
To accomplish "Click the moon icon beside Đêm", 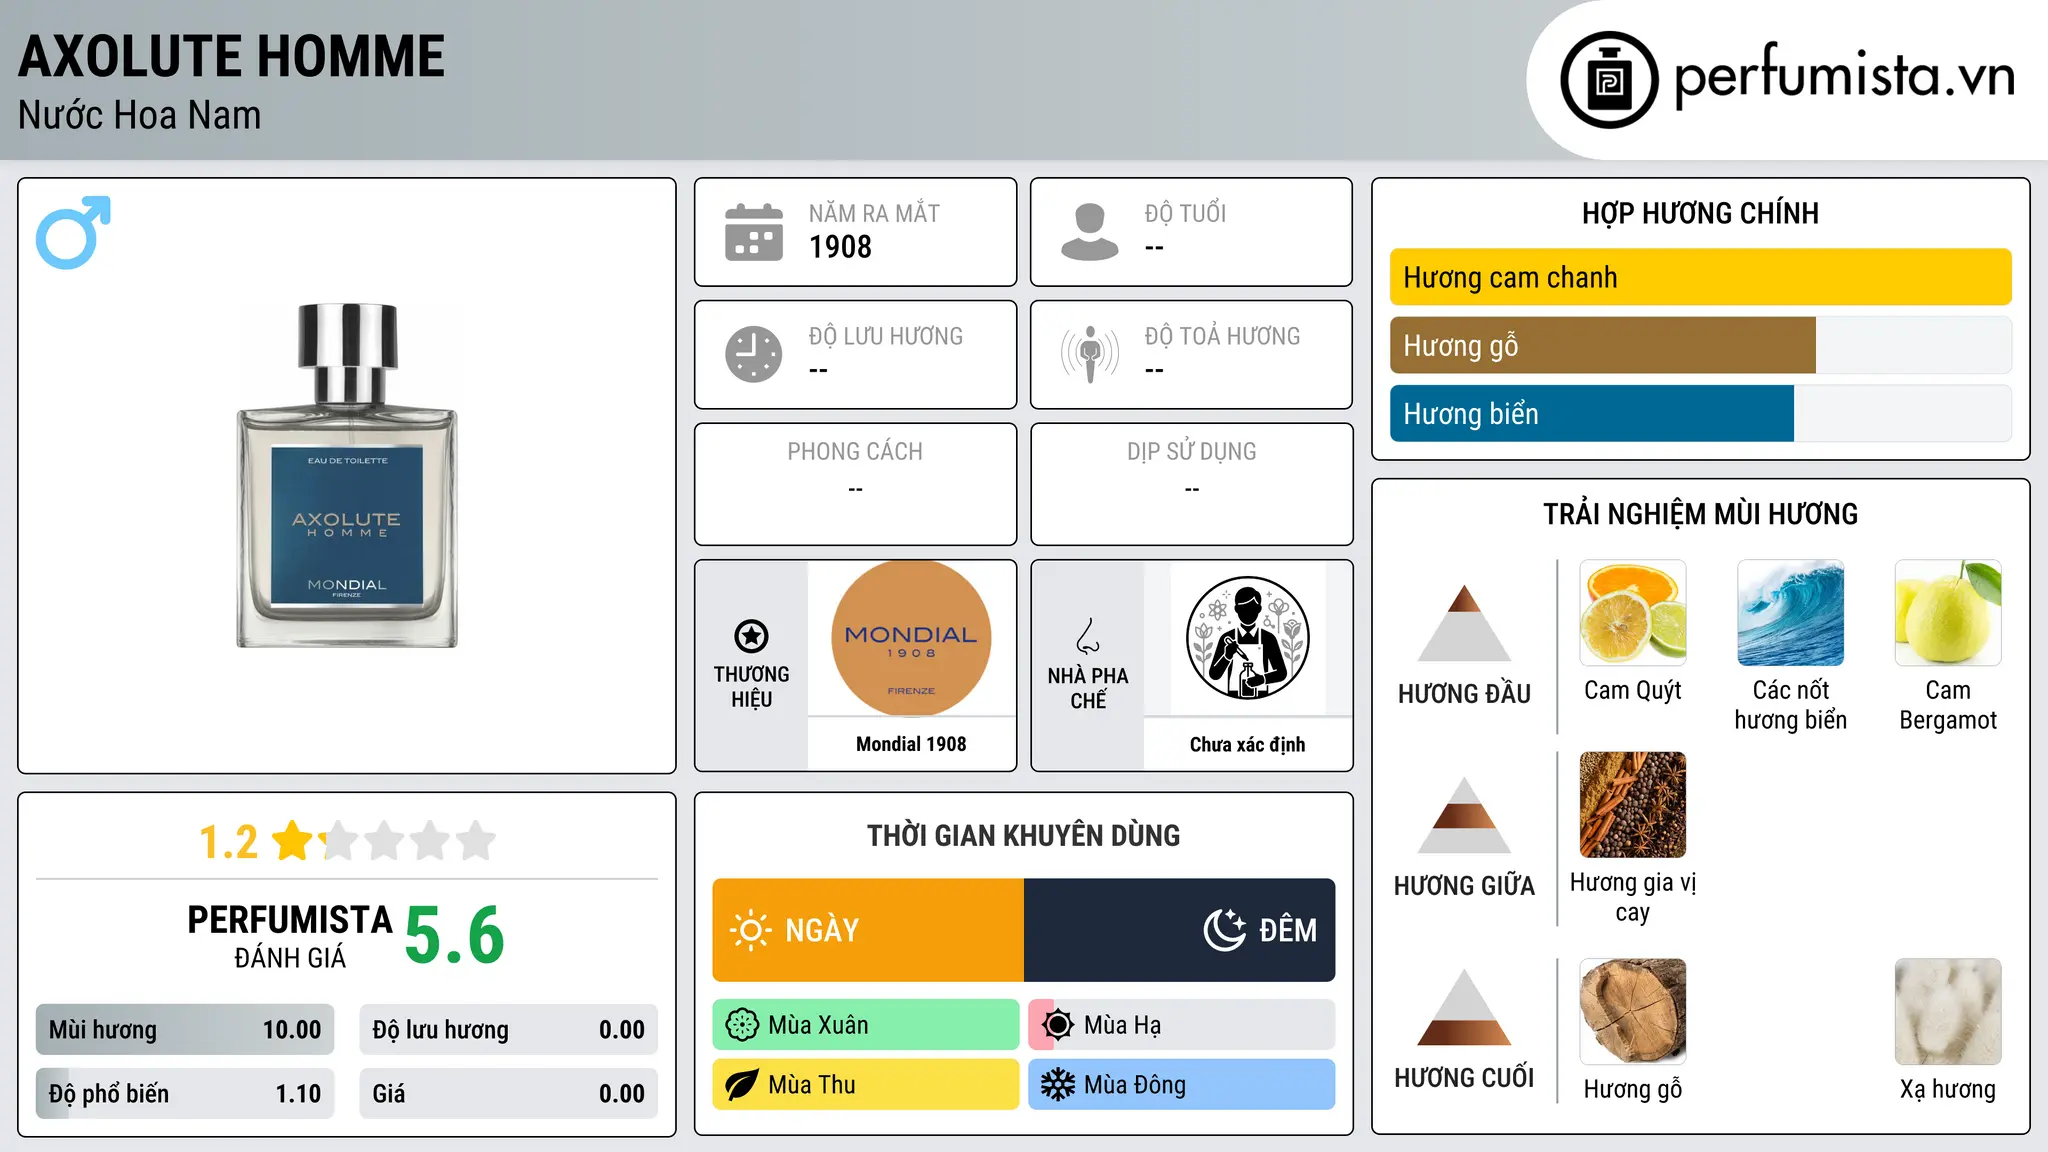I will pos(1225,930).
